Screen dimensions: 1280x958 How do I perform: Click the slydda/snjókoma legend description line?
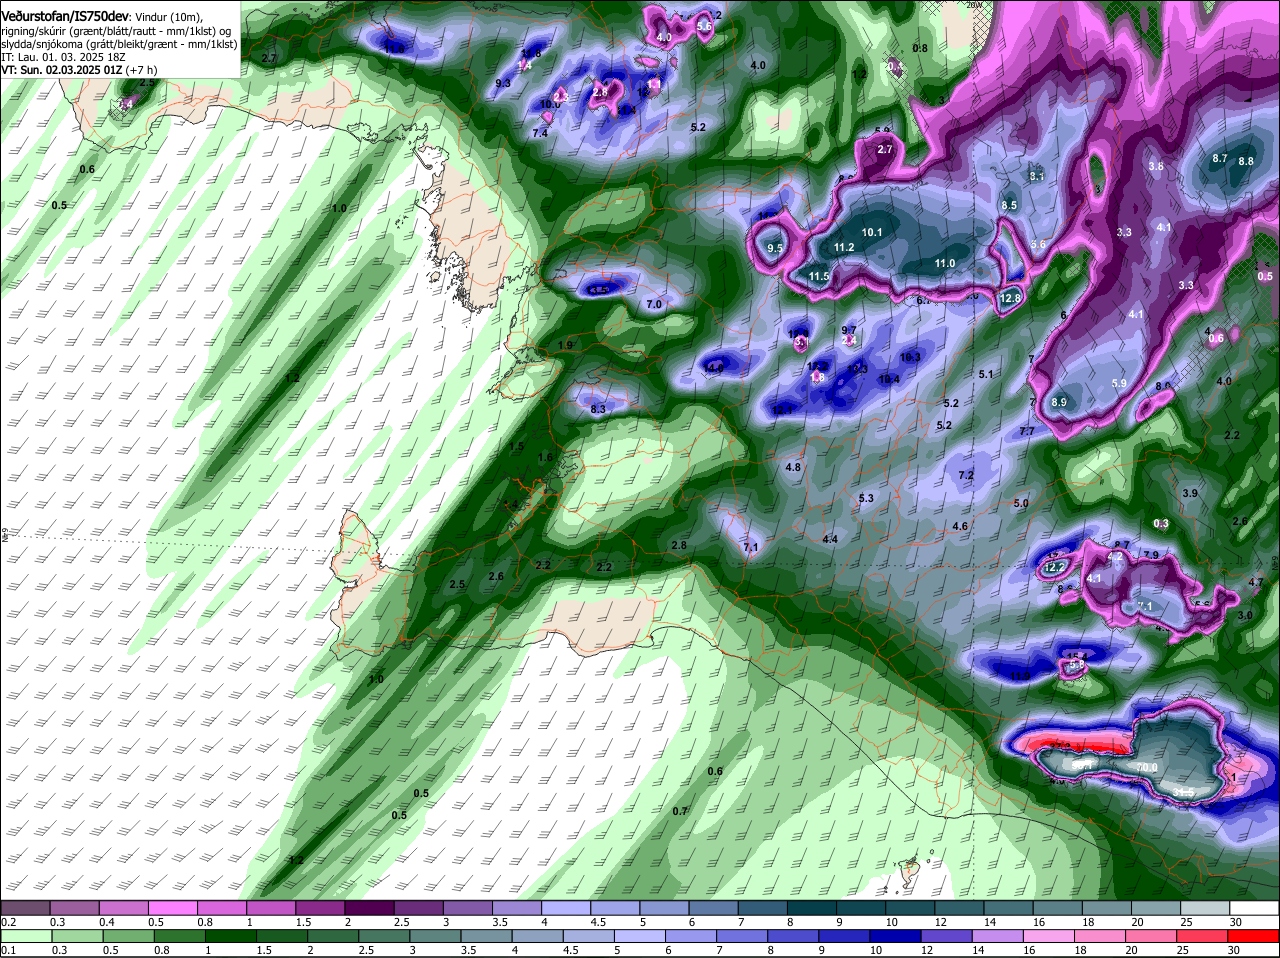[118, 45]
